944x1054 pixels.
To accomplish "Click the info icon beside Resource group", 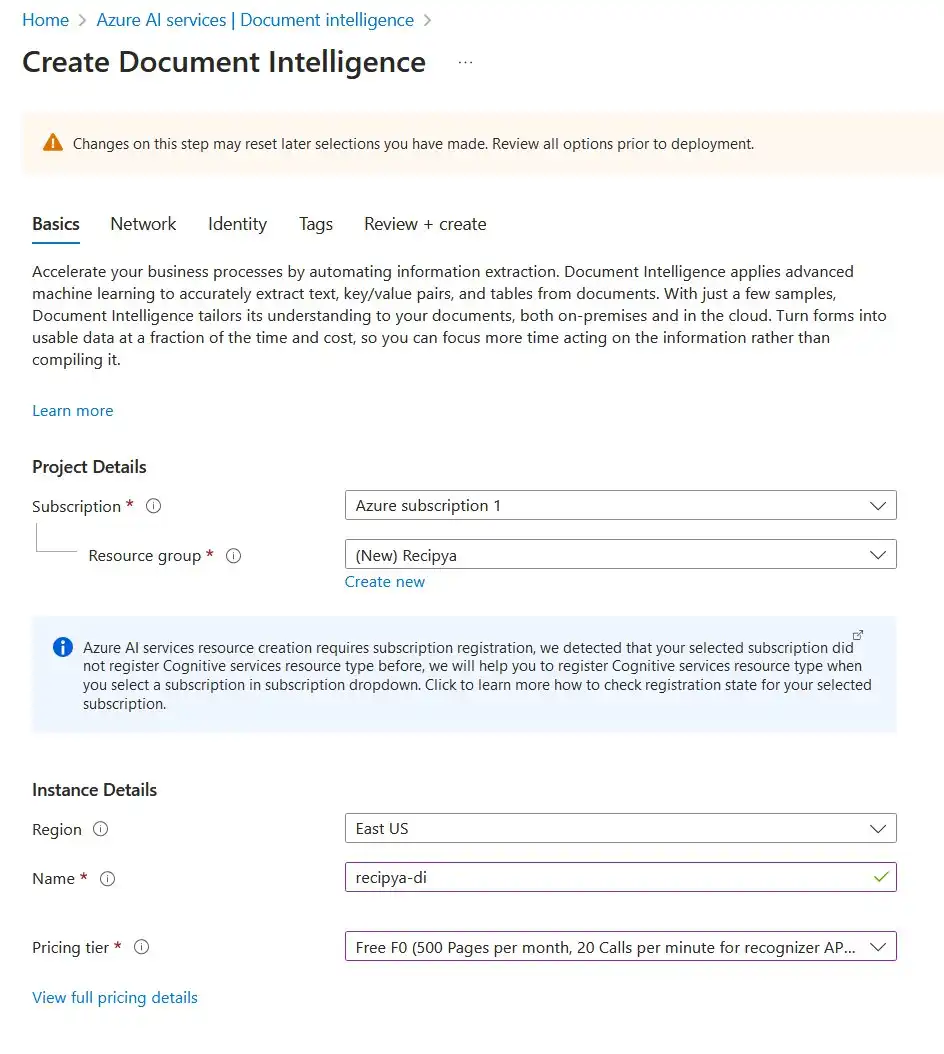I will coord(234,556).
